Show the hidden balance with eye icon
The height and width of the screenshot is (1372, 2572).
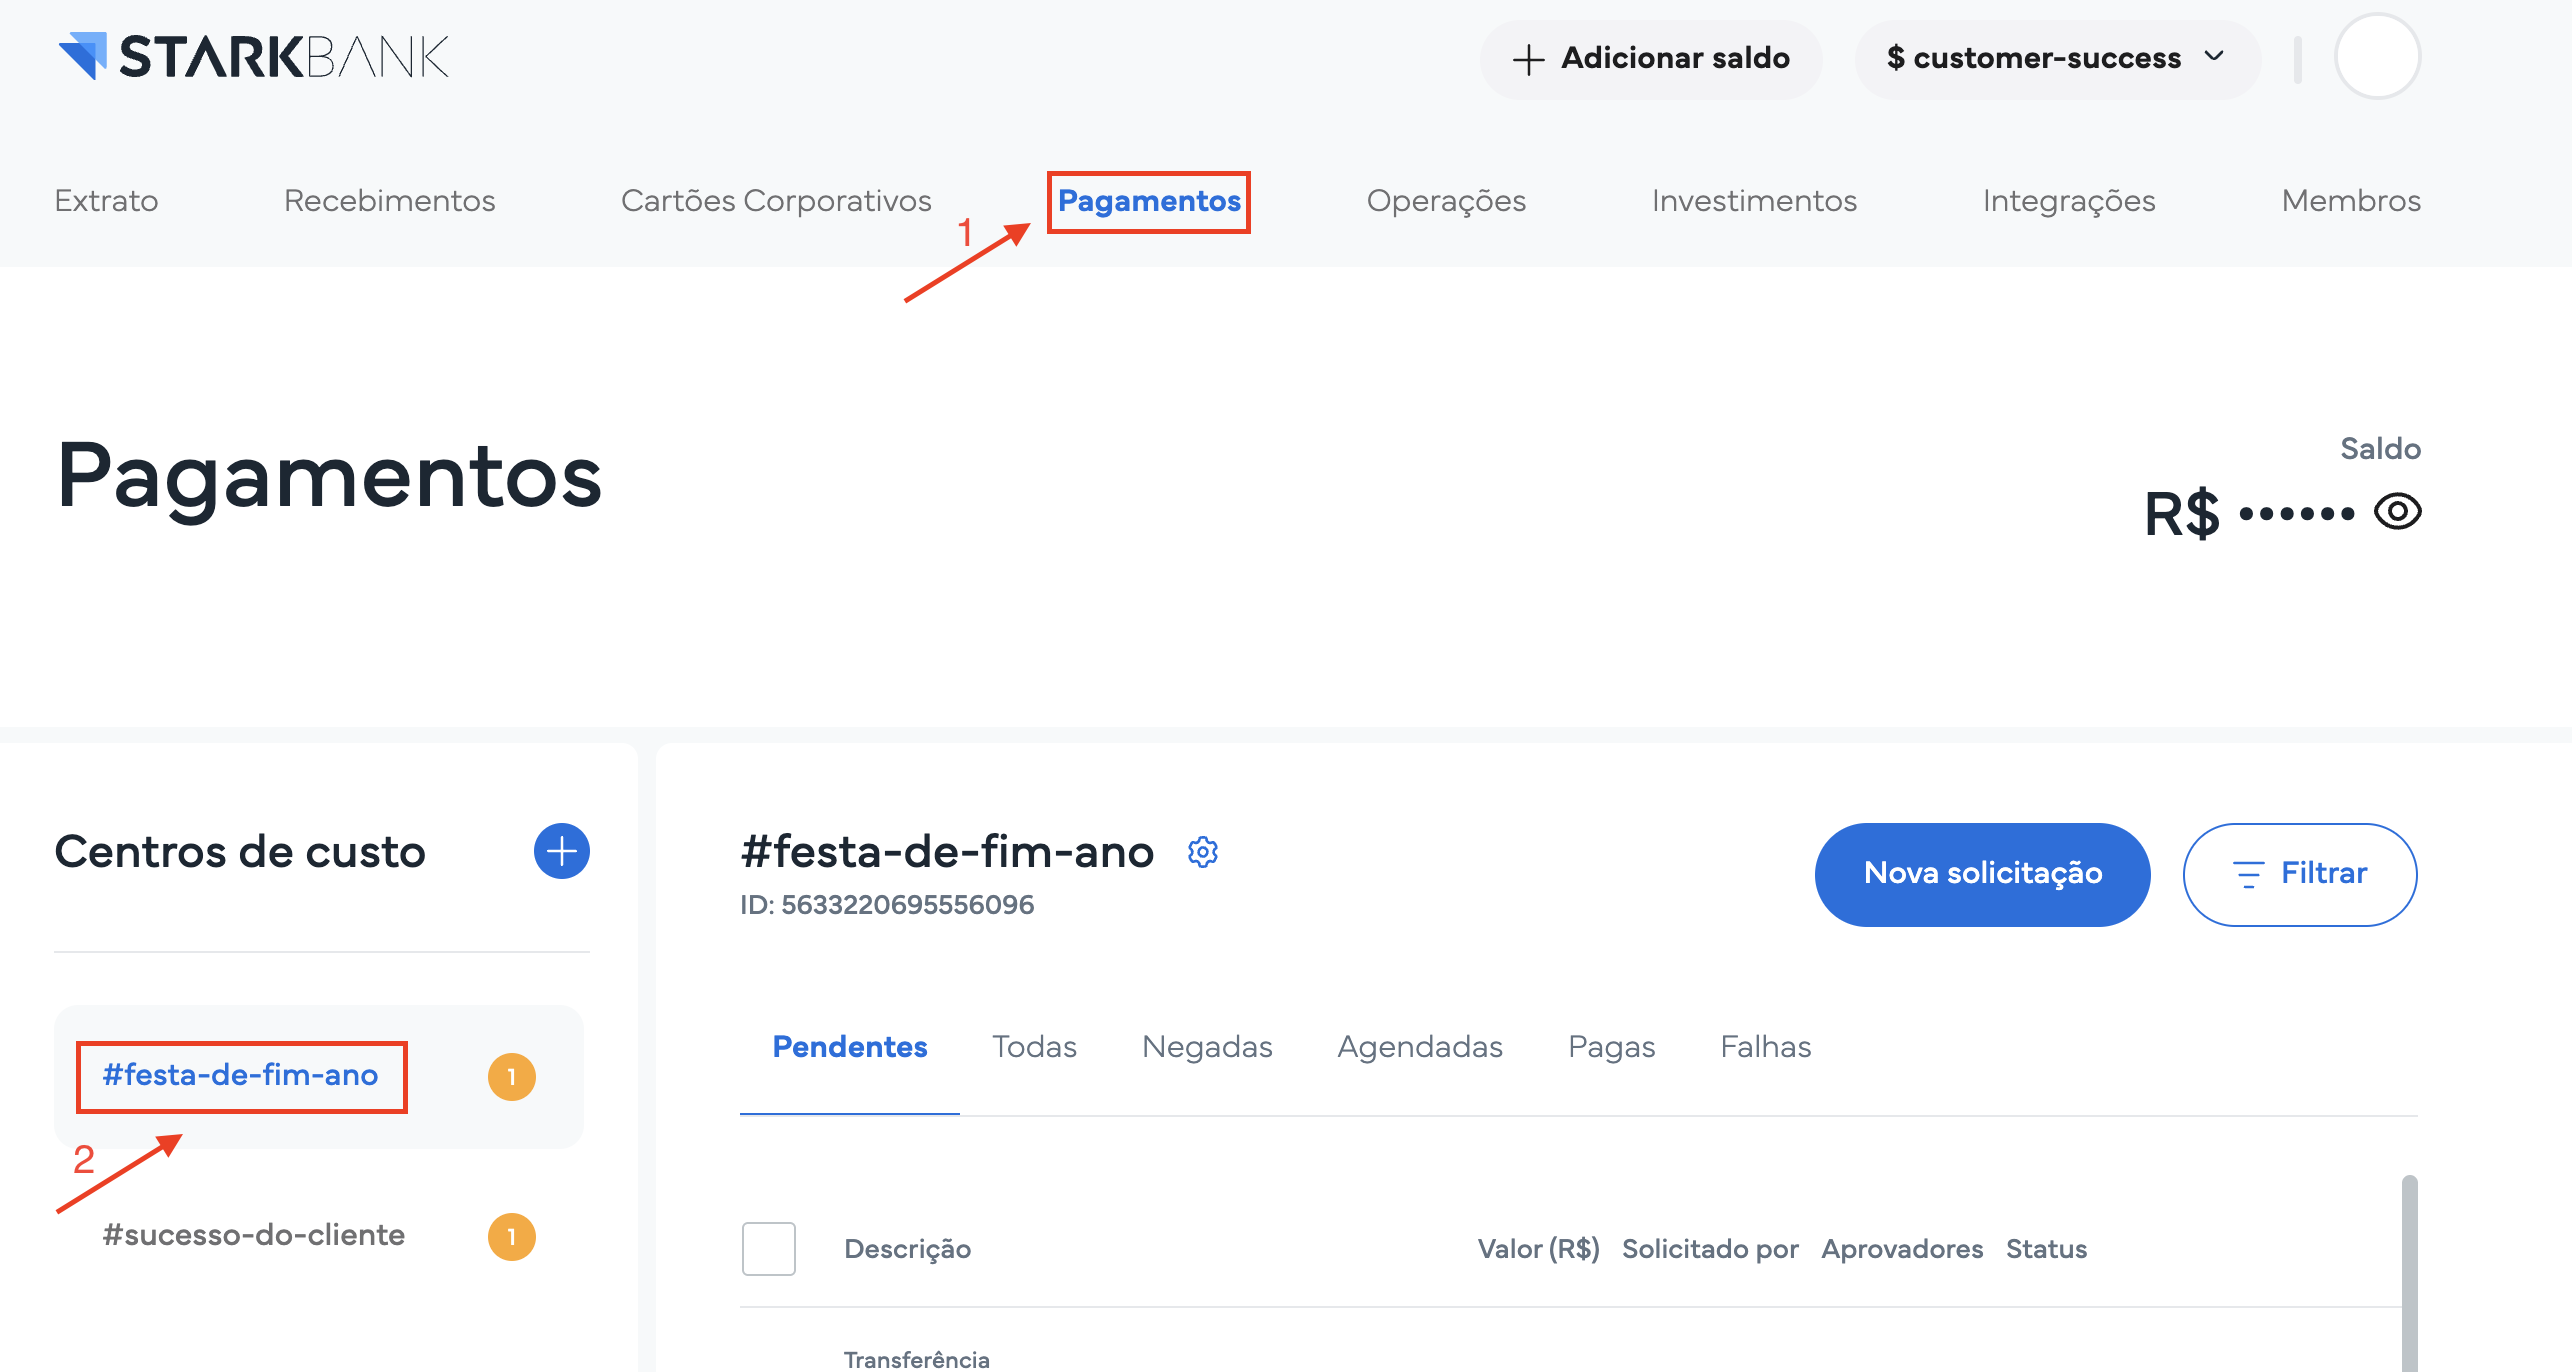pos(2398,512)
